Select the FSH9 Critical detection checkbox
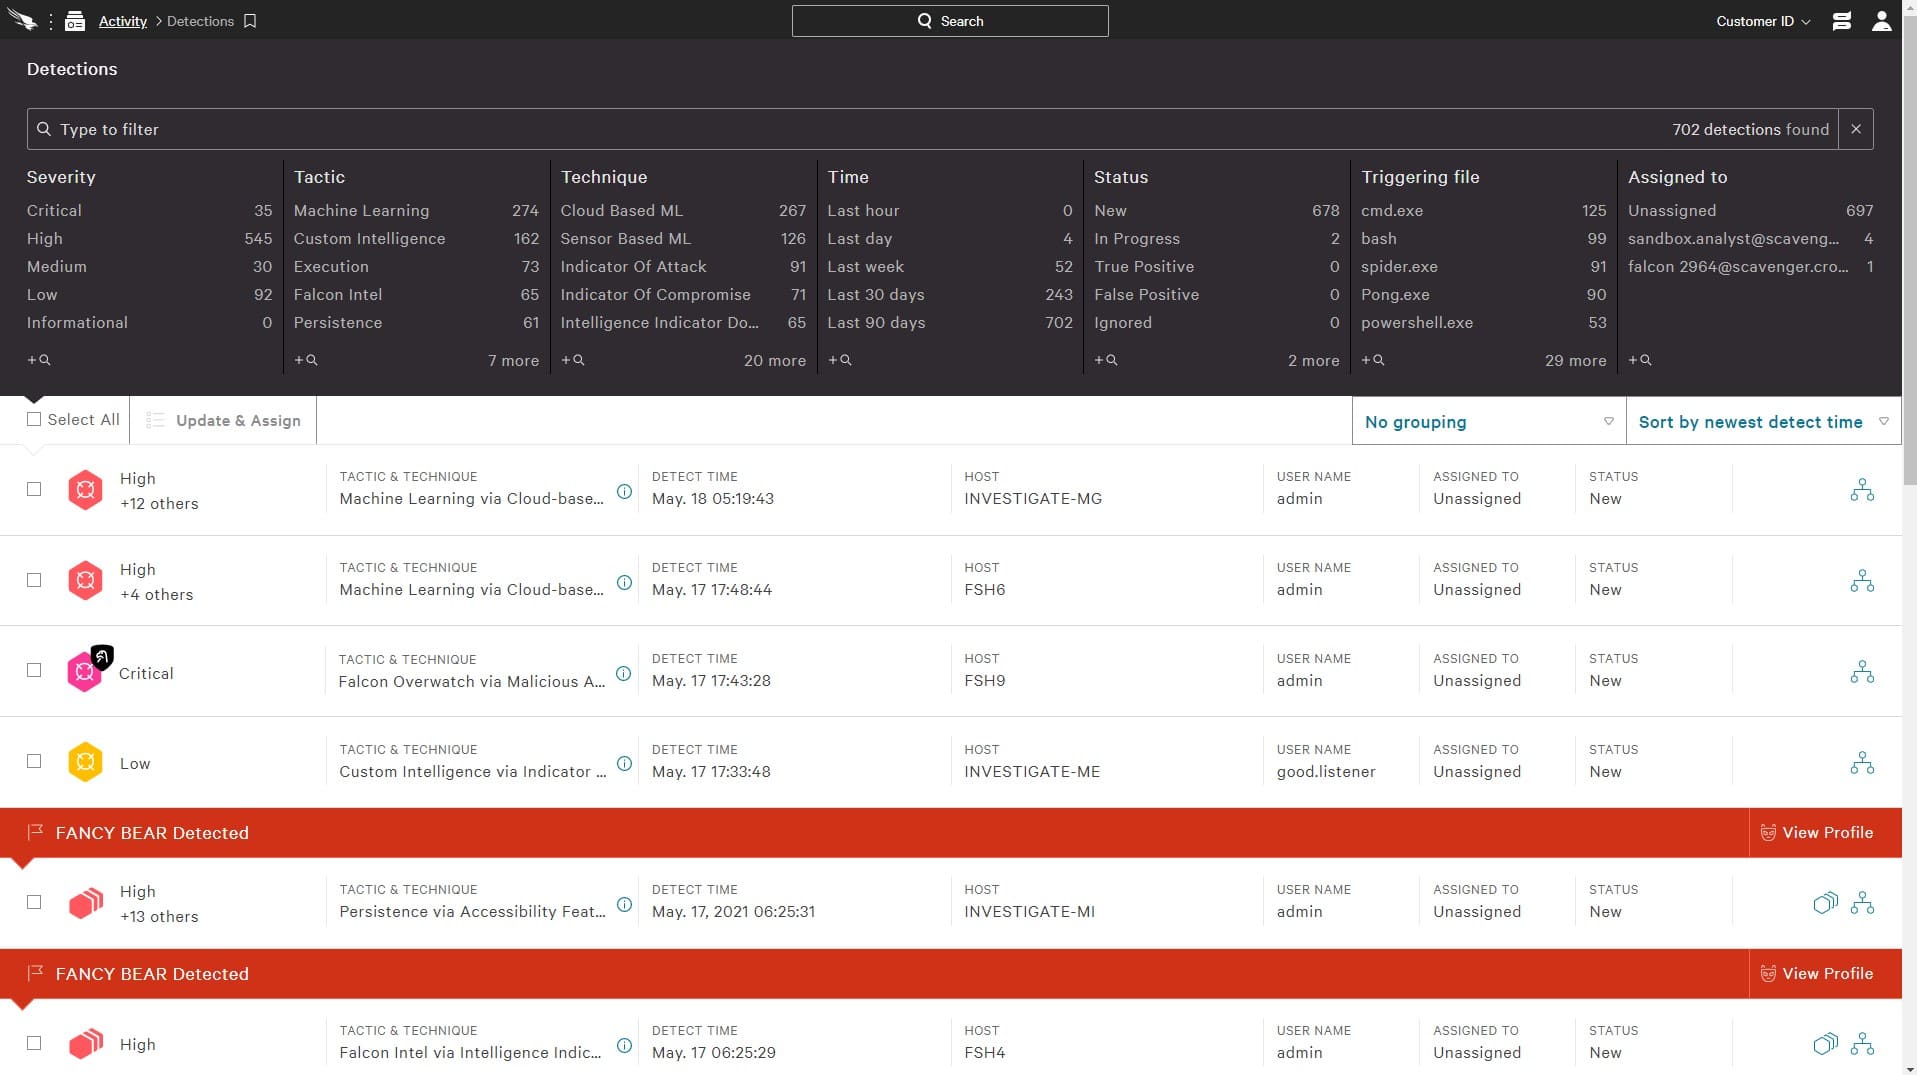The height and width of the screenshot is (1075, 1917). tap(34, 670)
